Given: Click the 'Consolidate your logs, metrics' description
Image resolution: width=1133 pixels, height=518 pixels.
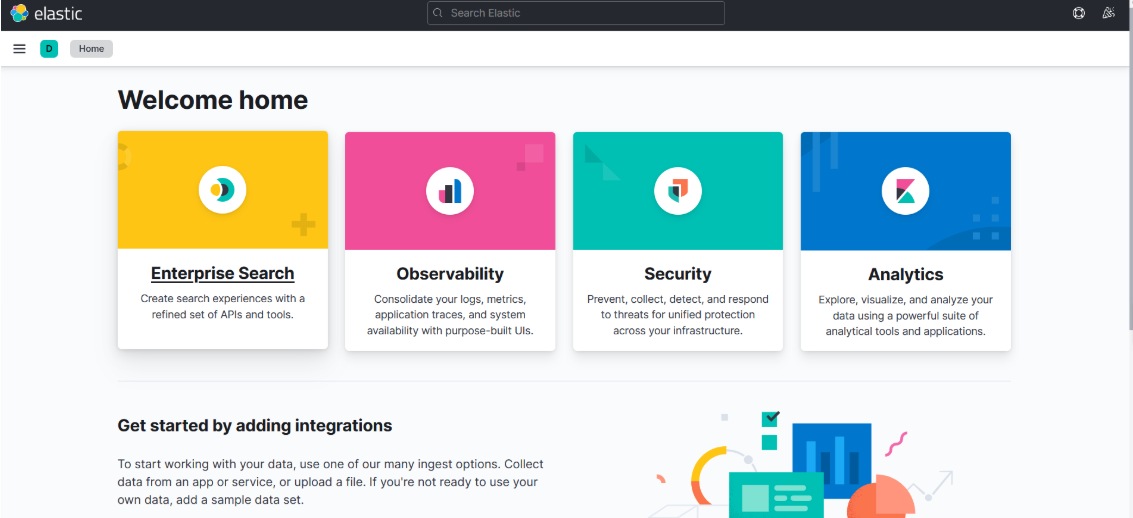Looking at the screenshot, I should click(450, 315).
